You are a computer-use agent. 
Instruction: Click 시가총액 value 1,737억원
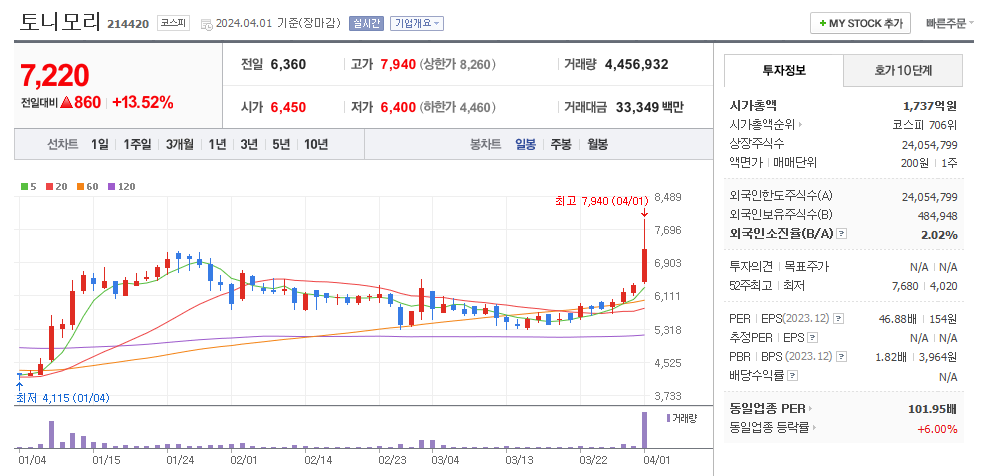tap(930, 106)
